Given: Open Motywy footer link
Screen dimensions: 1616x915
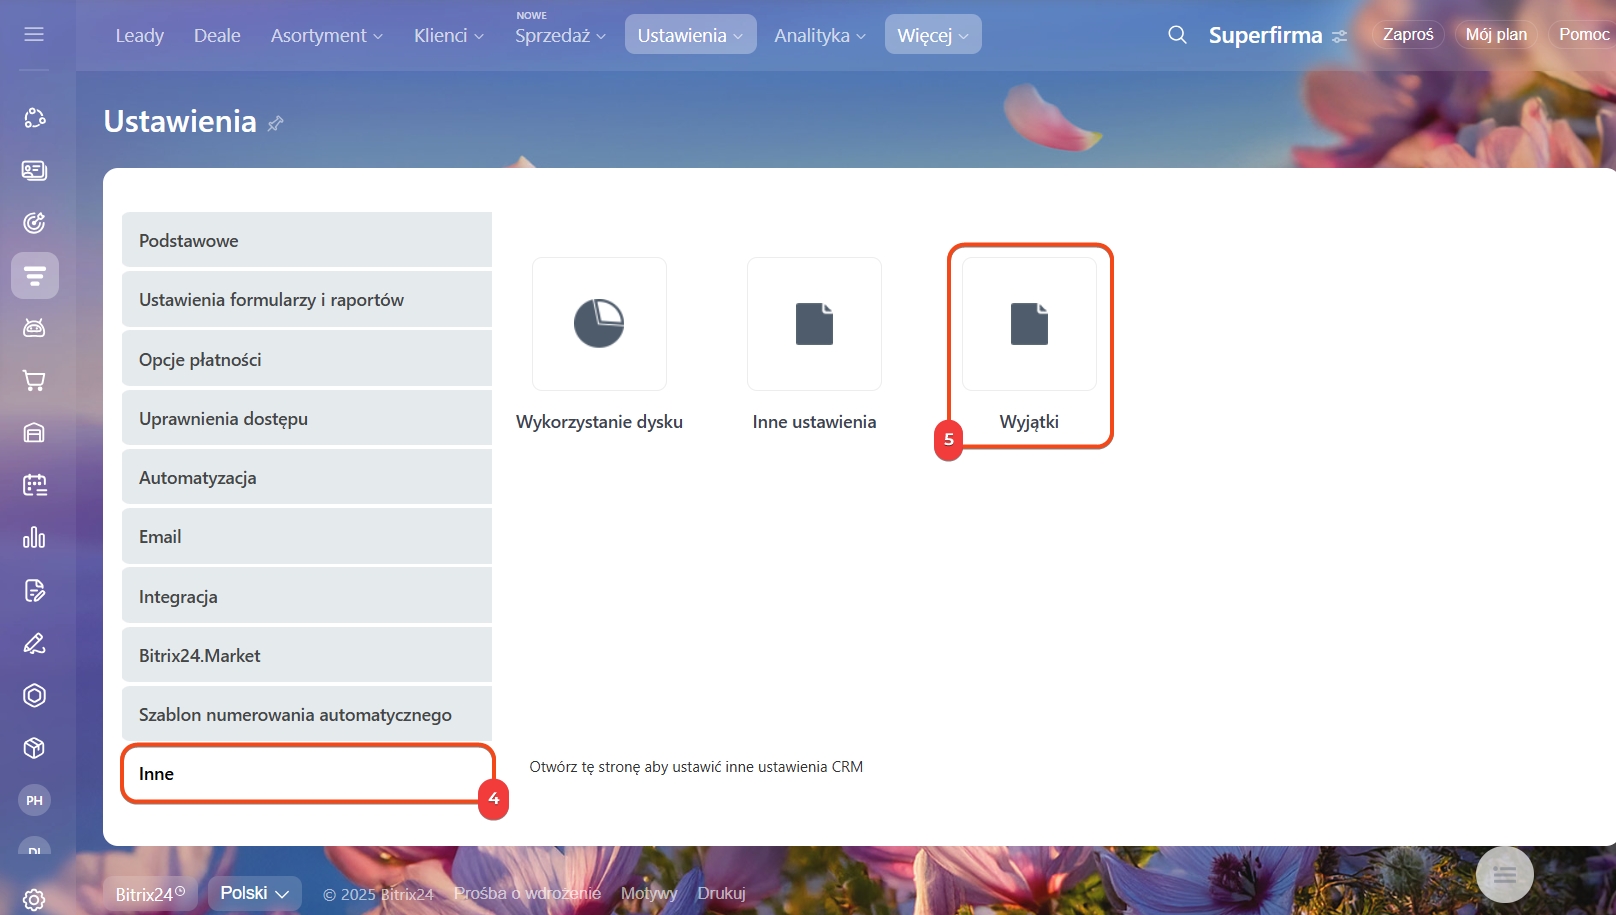Looking at the screenshot, I should pyautogui.click(x=649, y=893).
